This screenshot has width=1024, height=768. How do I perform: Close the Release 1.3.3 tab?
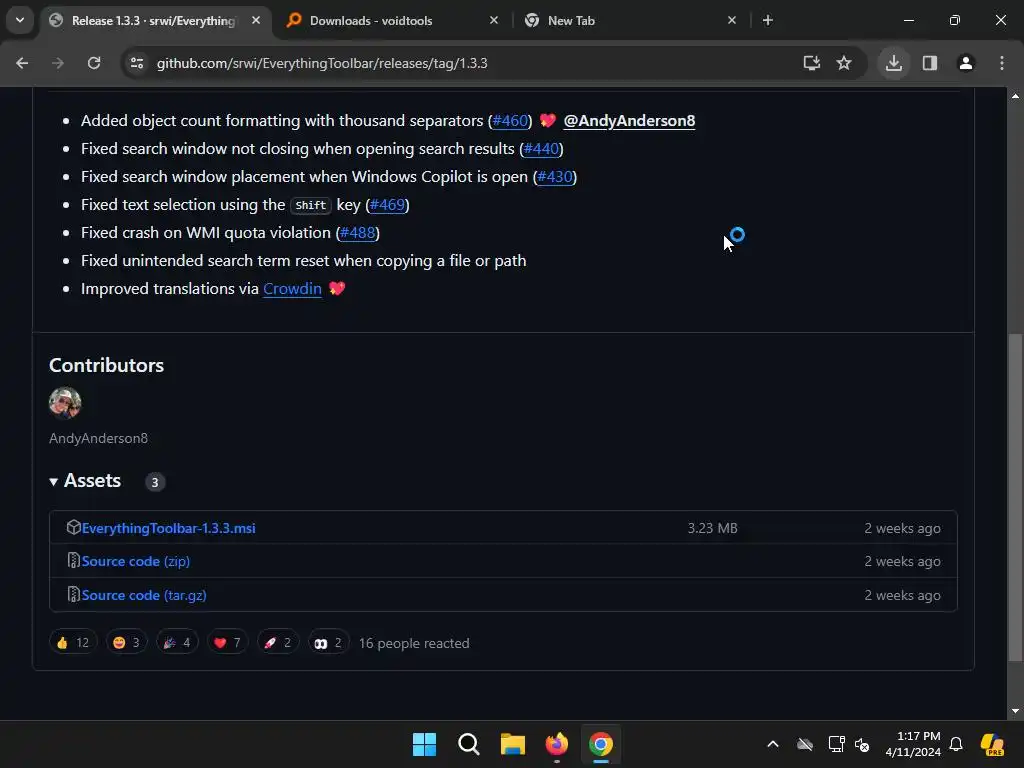point(256,20)
